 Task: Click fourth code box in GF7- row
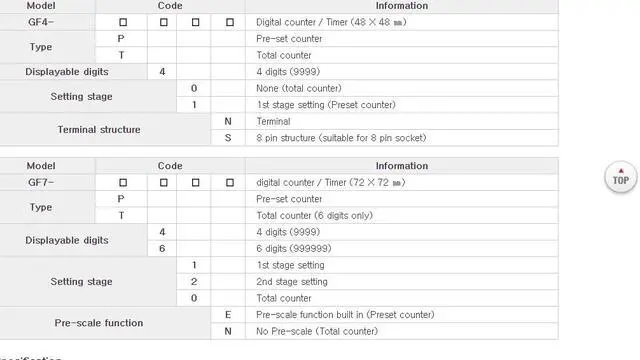click(230, 182)
